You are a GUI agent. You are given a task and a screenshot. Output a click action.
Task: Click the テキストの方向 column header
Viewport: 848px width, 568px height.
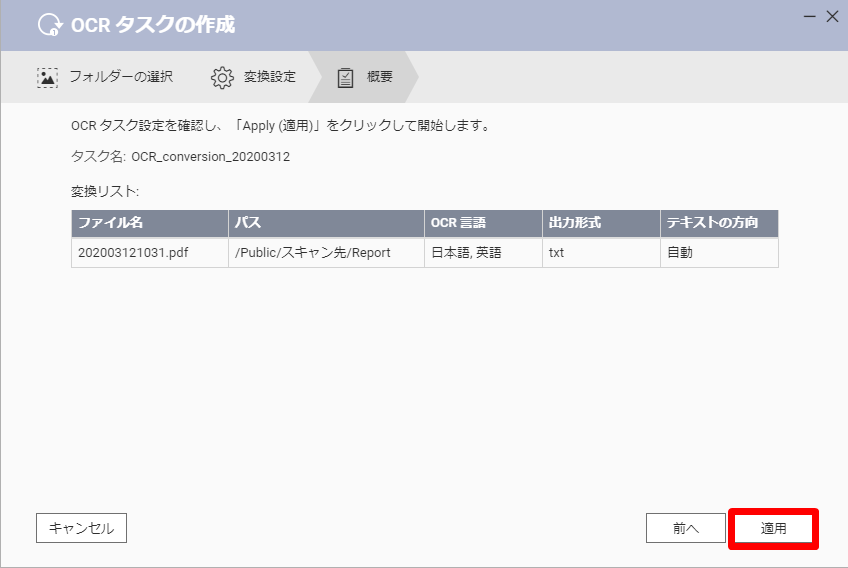(x=719, y=223)
